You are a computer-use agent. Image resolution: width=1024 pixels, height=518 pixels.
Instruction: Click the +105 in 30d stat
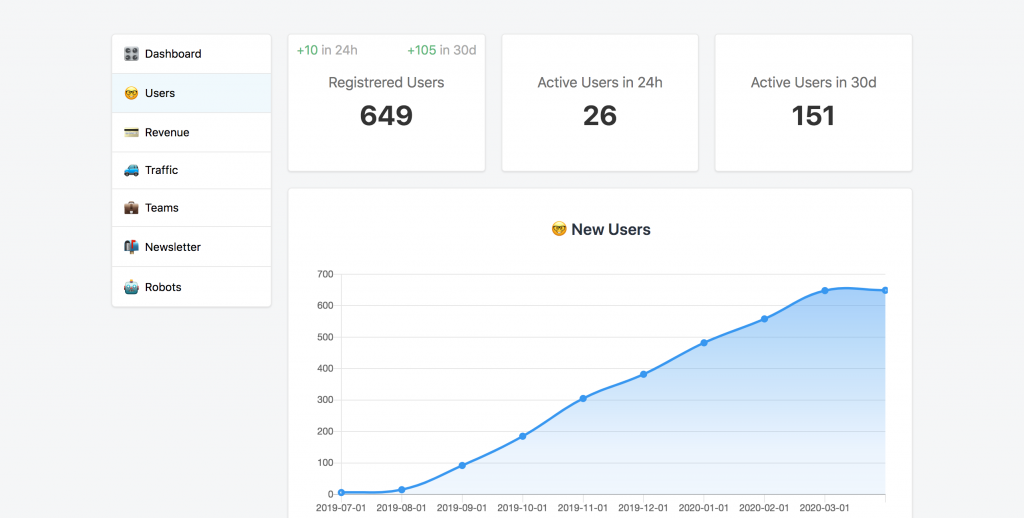tap(441, 51)
